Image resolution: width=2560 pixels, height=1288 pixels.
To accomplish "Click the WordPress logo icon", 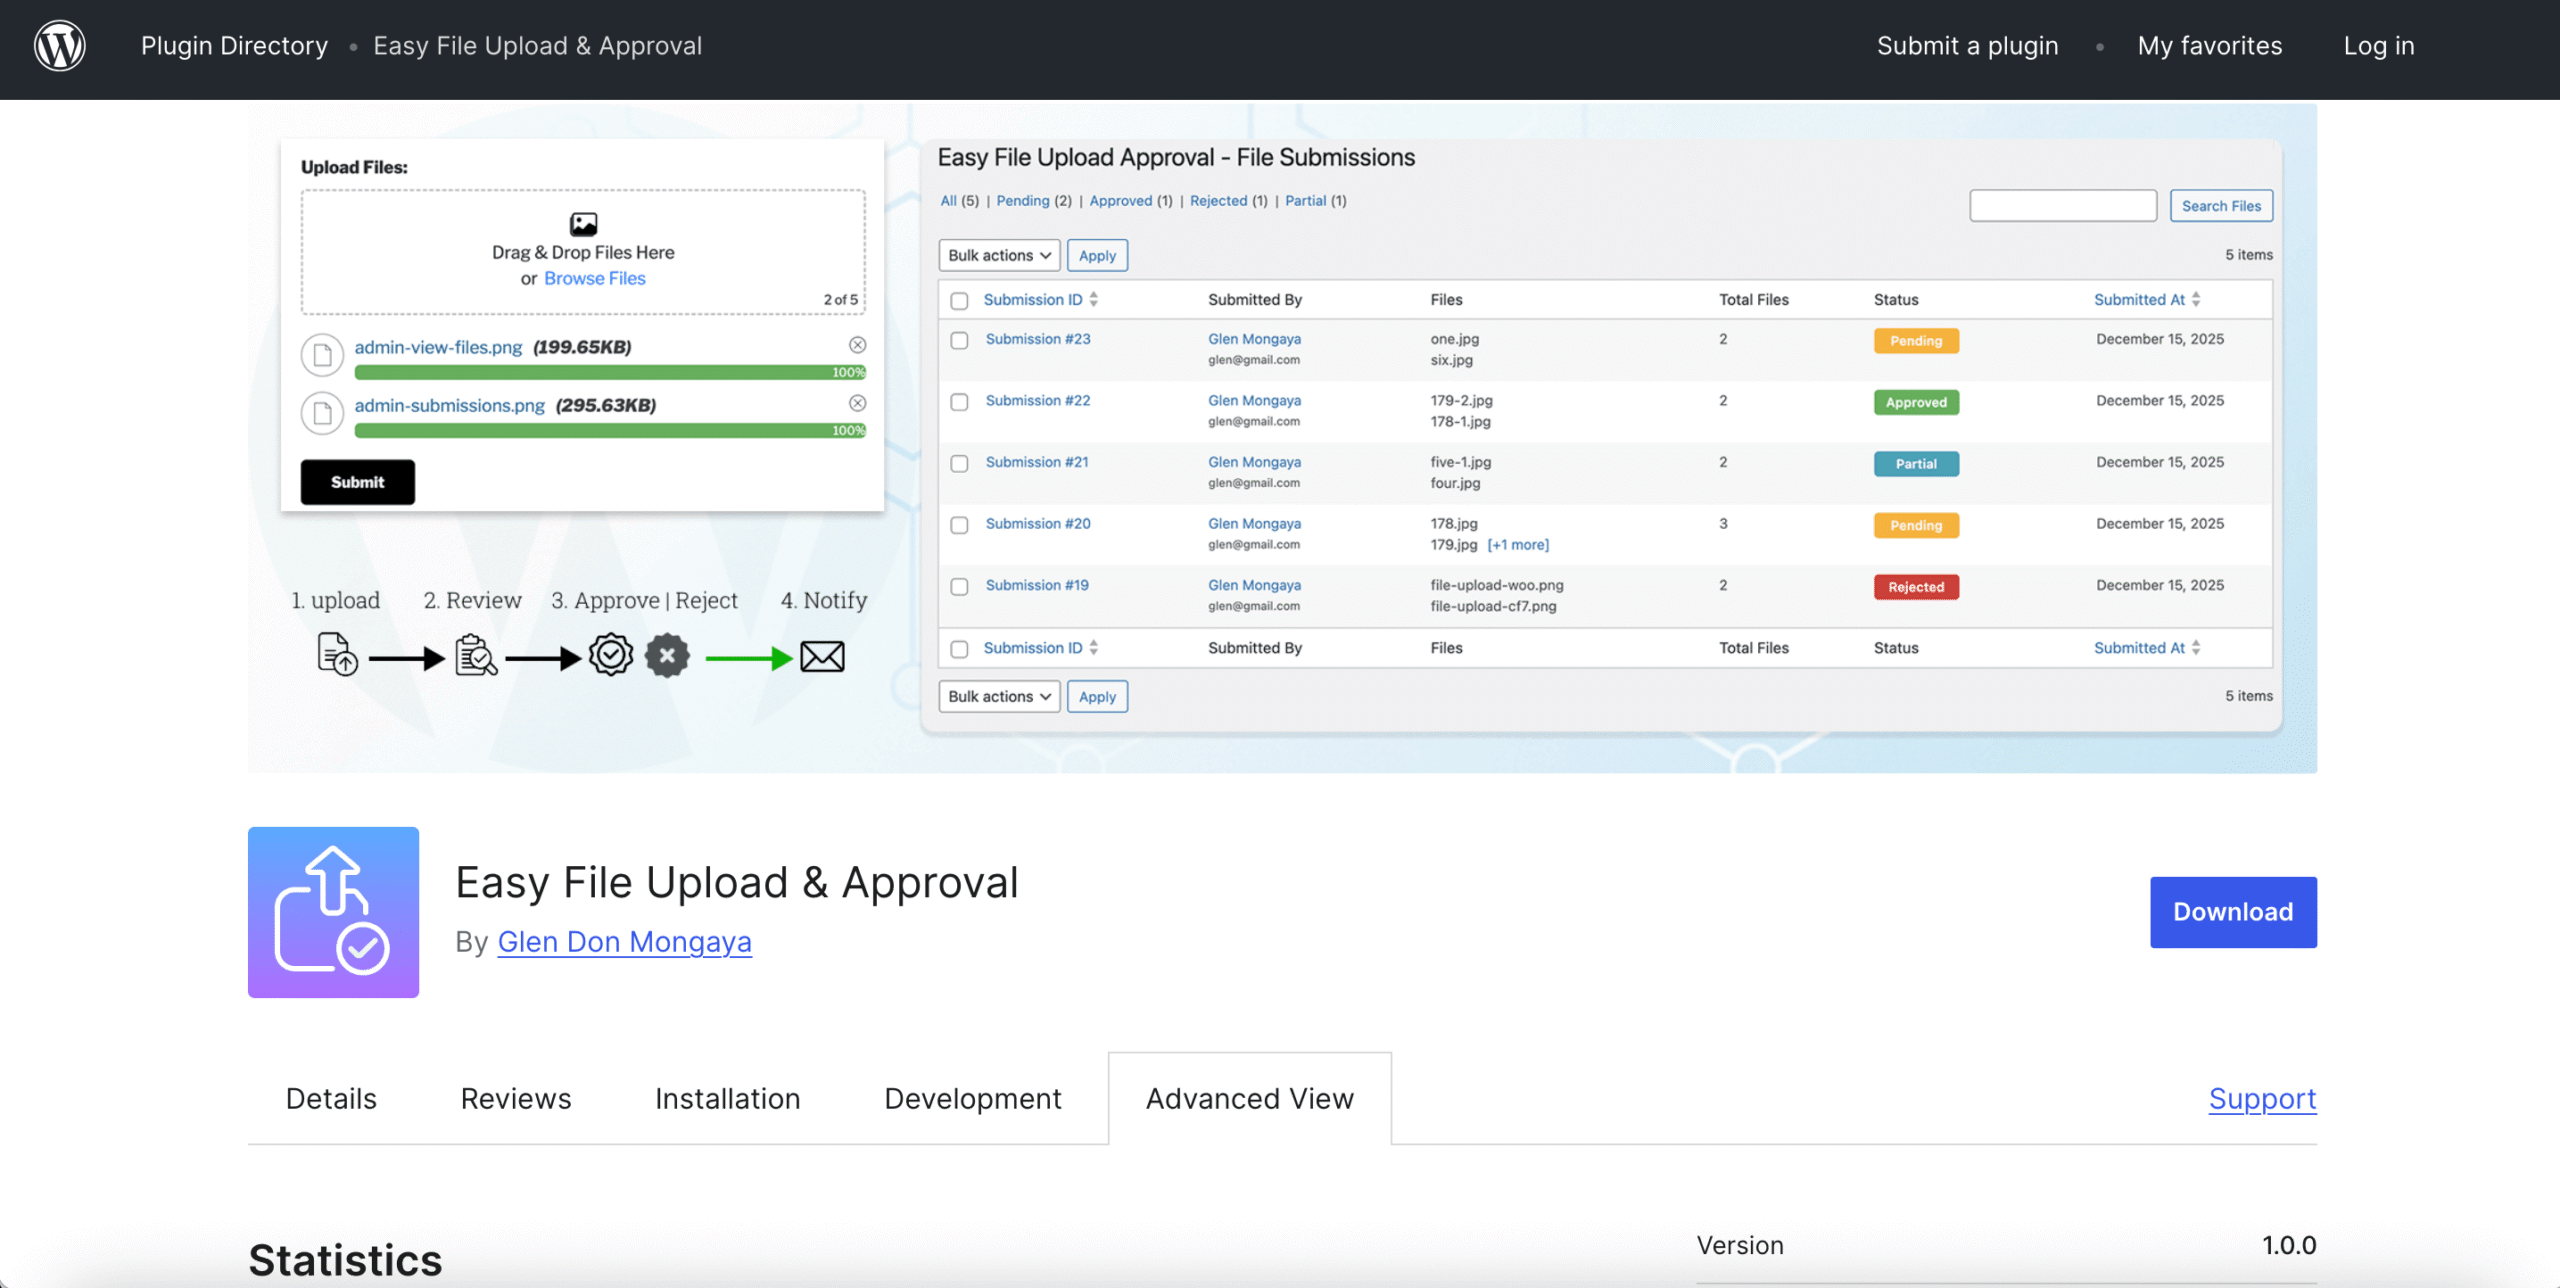I will click(60, 46).
